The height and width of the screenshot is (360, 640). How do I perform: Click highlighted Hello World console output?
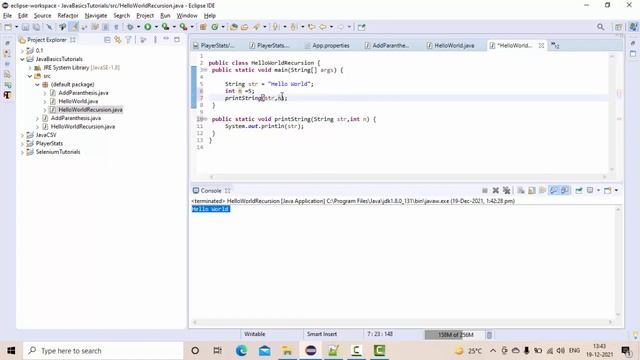pyautogui.click(x=211, y=209)
